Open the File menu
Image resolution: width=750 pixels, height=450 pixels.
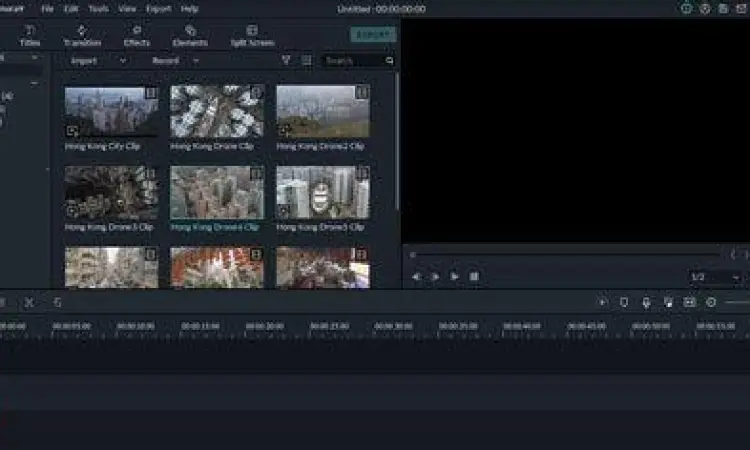[47, 8]
